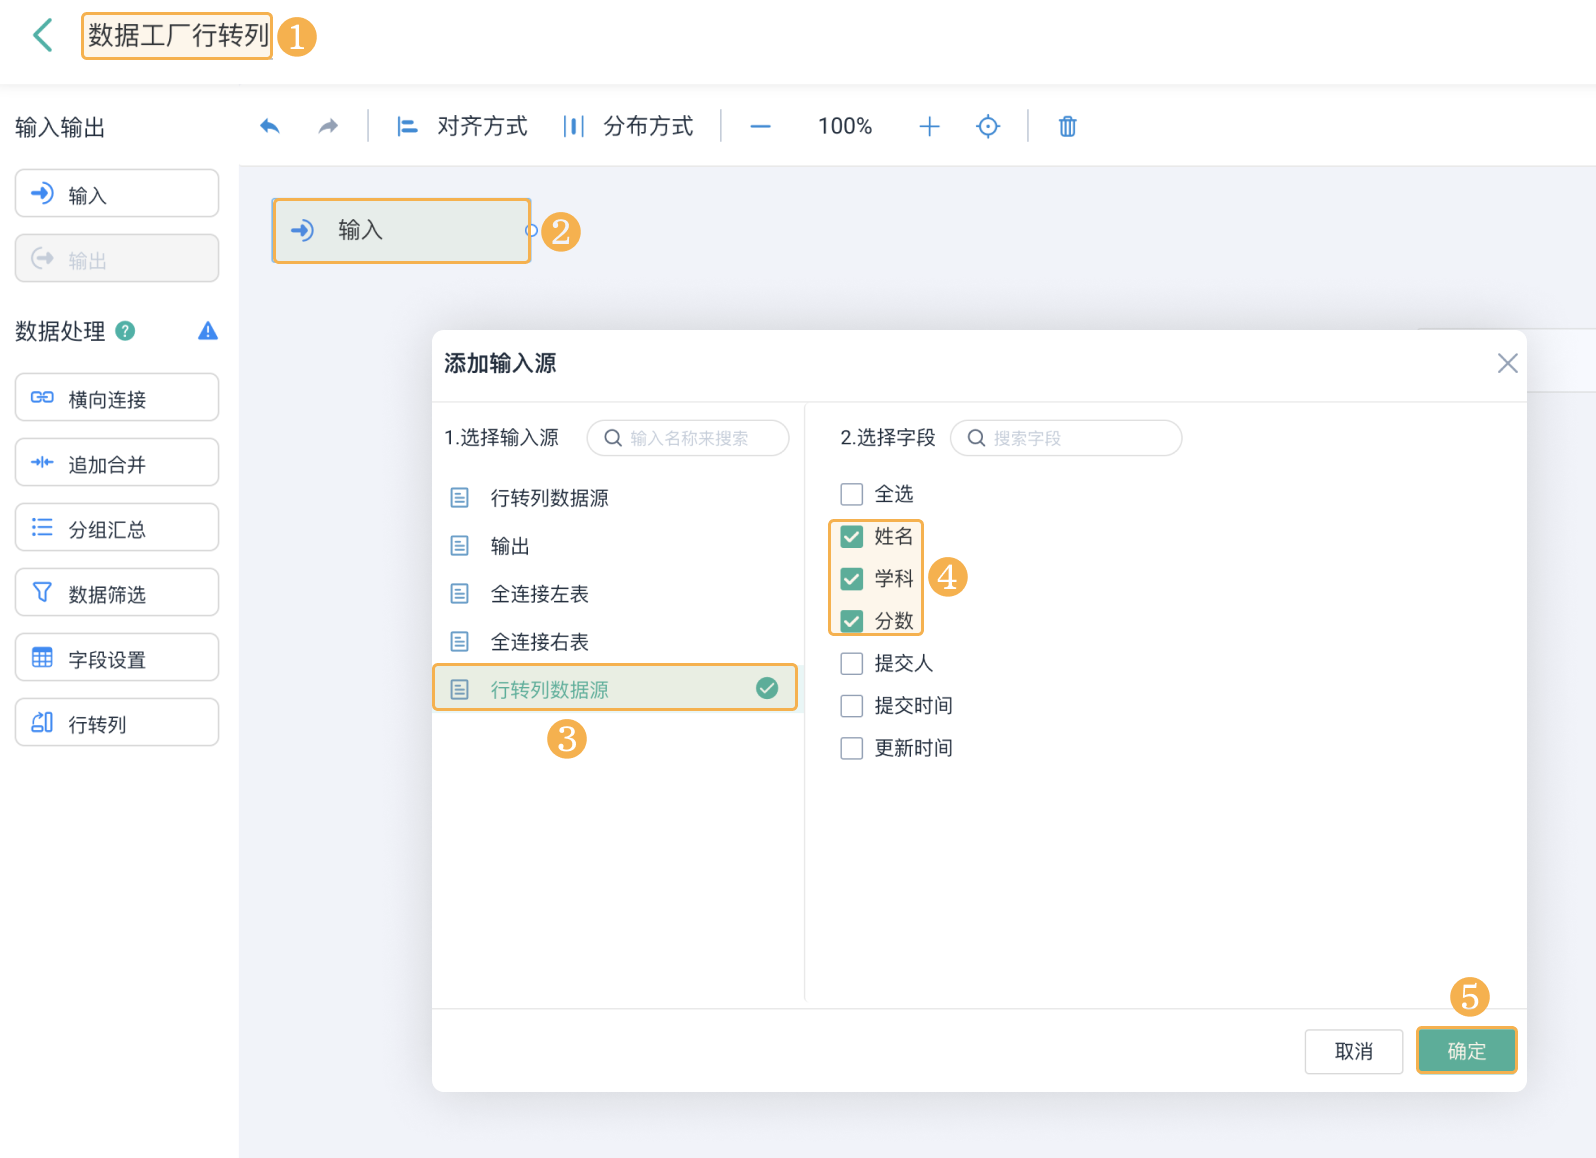This screenshot has width=1596, height=1158.
Task: Add 行转列 processing node
Action: click(x=117, y=723)
